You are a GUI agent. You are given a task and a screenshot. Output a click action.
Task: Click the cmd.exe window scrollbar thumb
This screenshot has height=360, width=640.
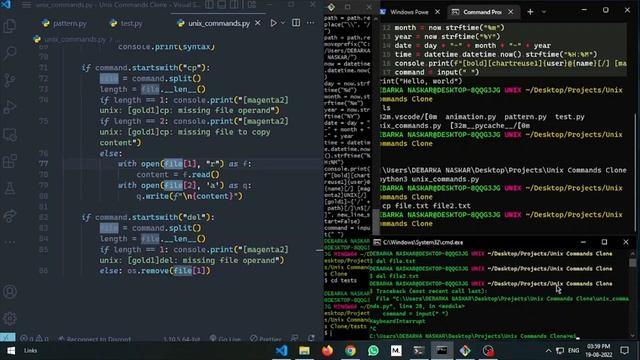[x=632, y=262]
